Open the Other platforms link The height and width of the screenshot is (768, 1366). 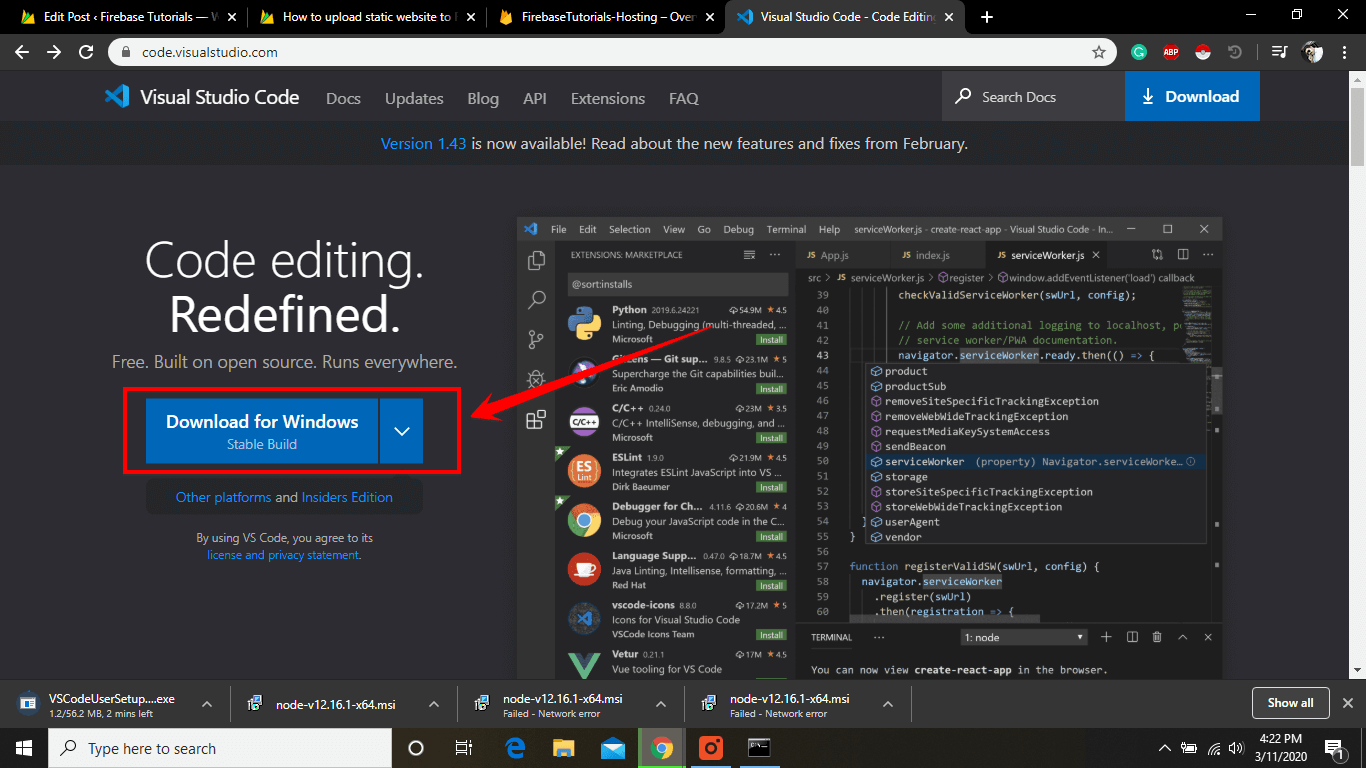(223, 497)
